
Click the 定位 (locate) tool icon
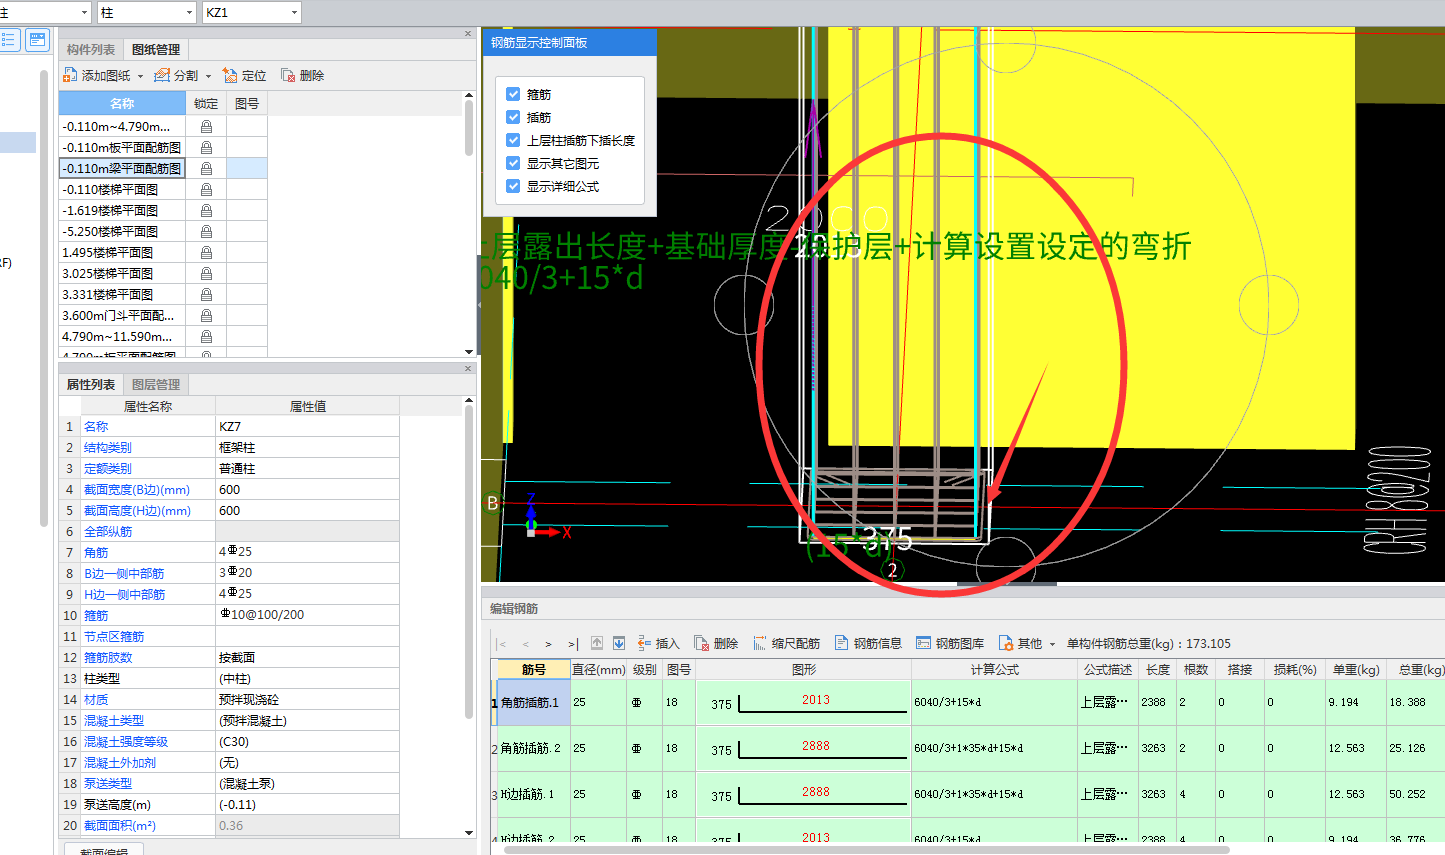(230, 75)
